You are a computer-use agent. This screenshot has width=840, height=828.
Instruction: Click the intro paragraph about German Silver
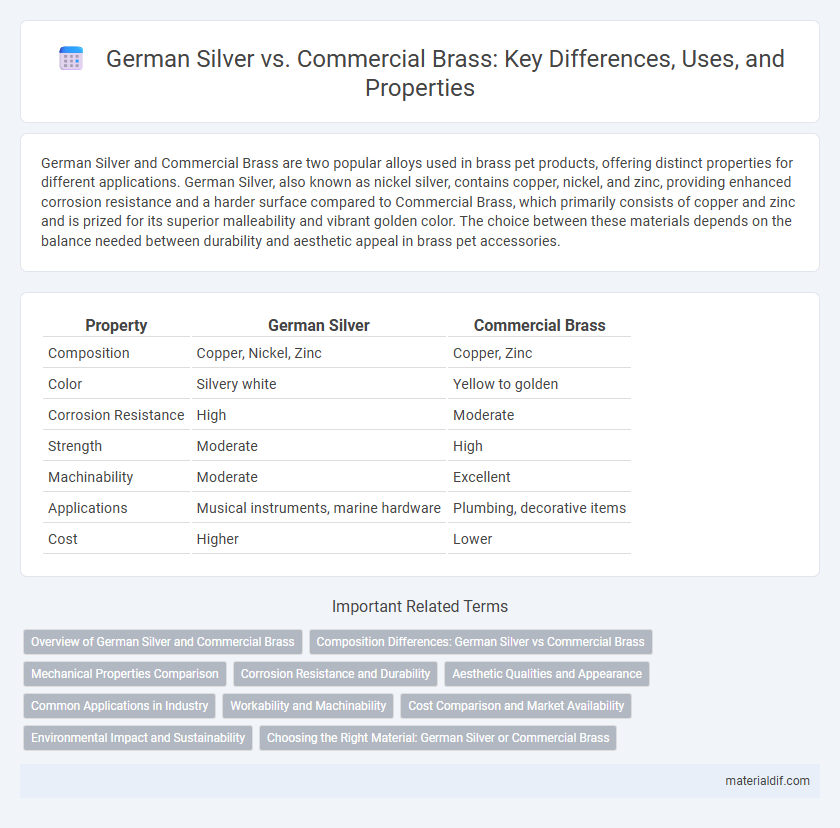(418, 202)
